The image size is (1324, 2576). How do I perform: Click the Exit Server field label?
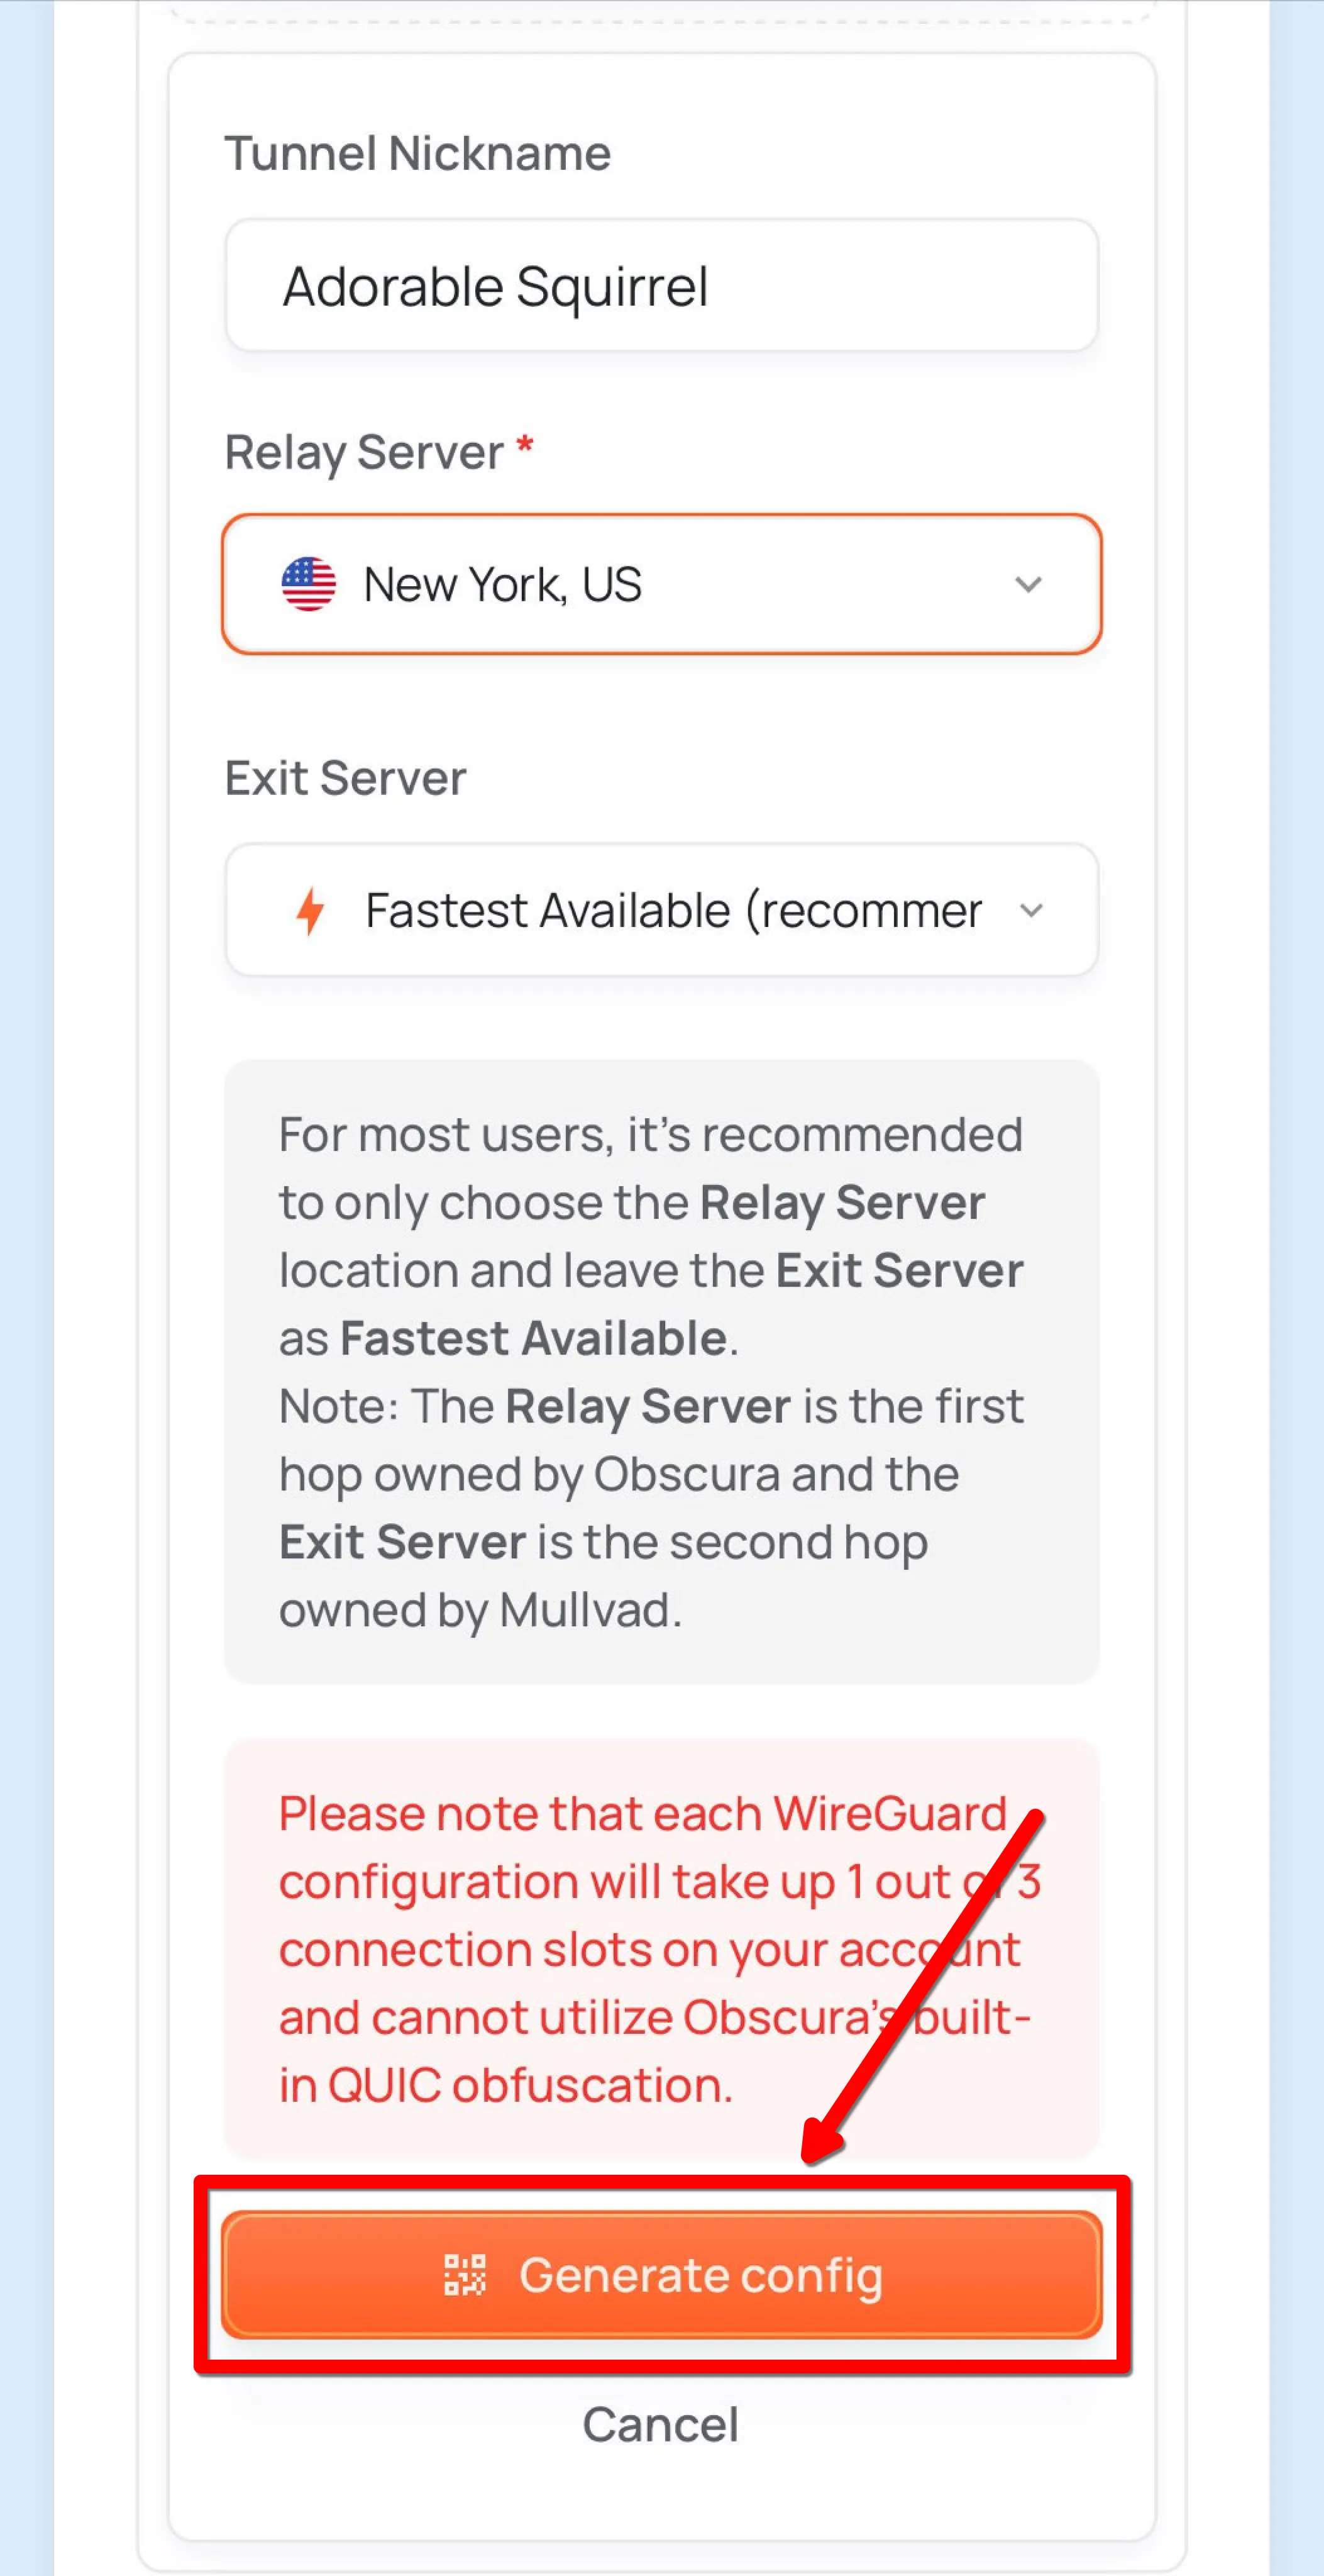pyautogui.click(x=345, y=778)
